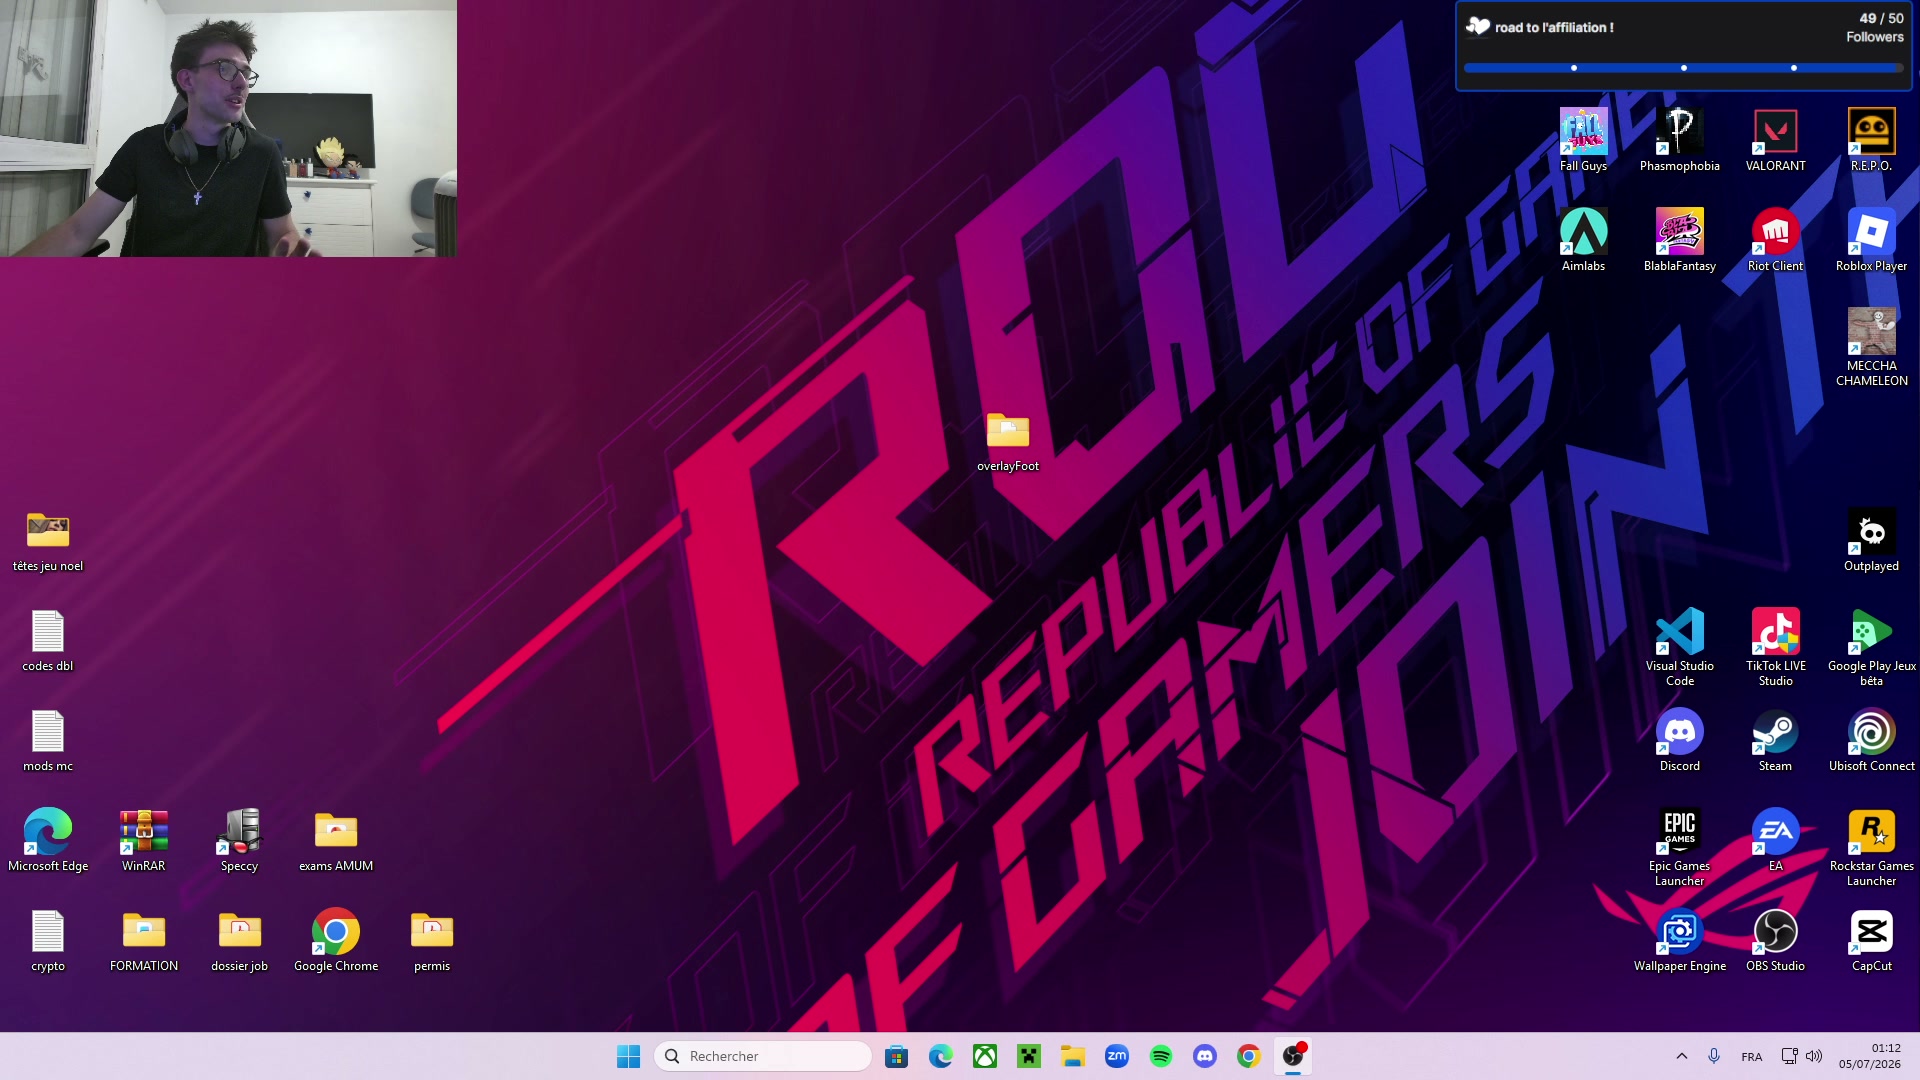Select the MECCHA CHAMELEON desktop icon
This screenshot has width=1920, height=1080.
point(1871,348)
